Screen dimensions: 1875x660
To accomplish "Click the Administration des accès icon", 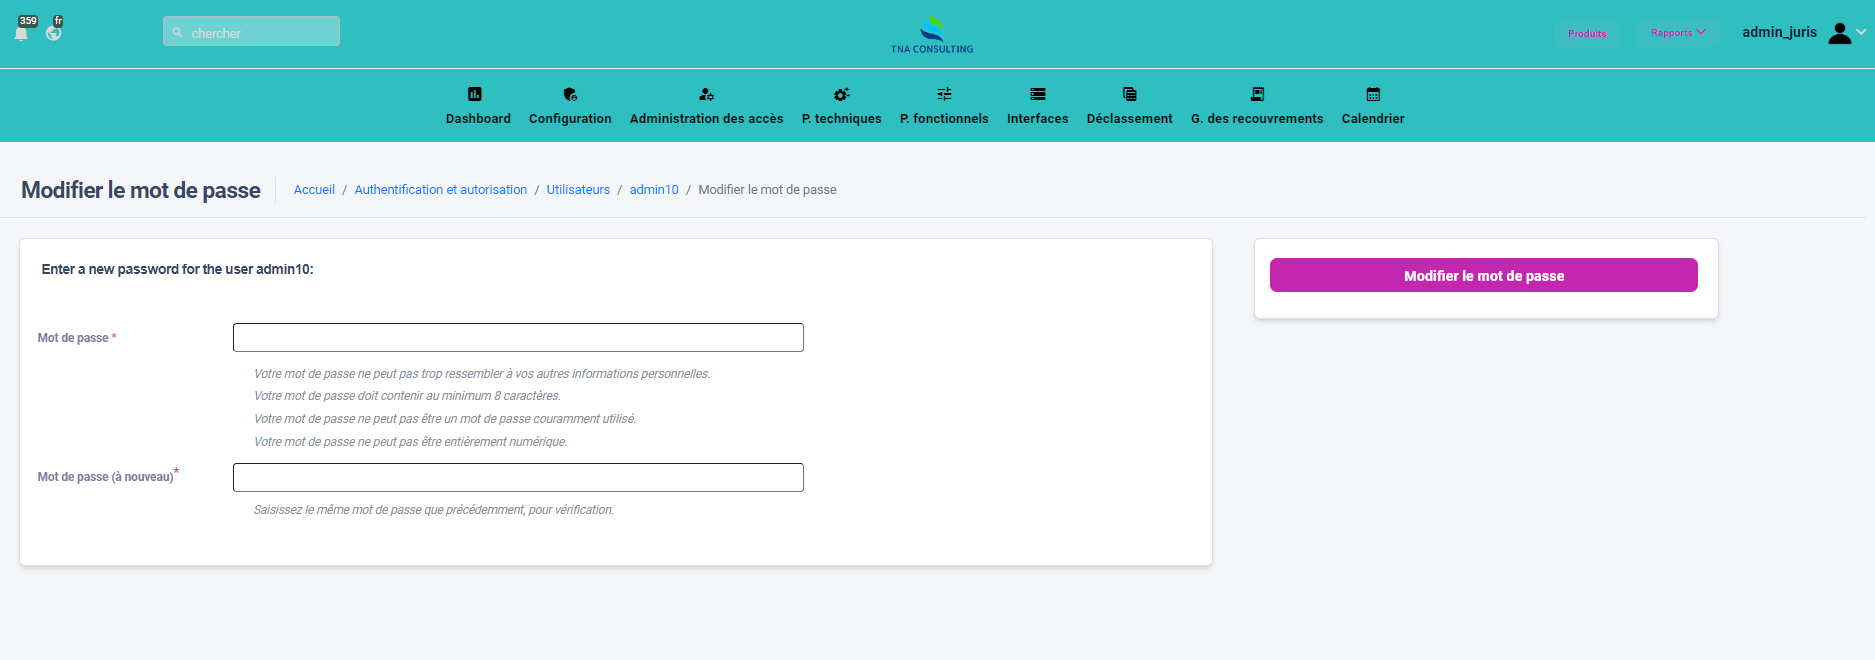I will [706, 94].
